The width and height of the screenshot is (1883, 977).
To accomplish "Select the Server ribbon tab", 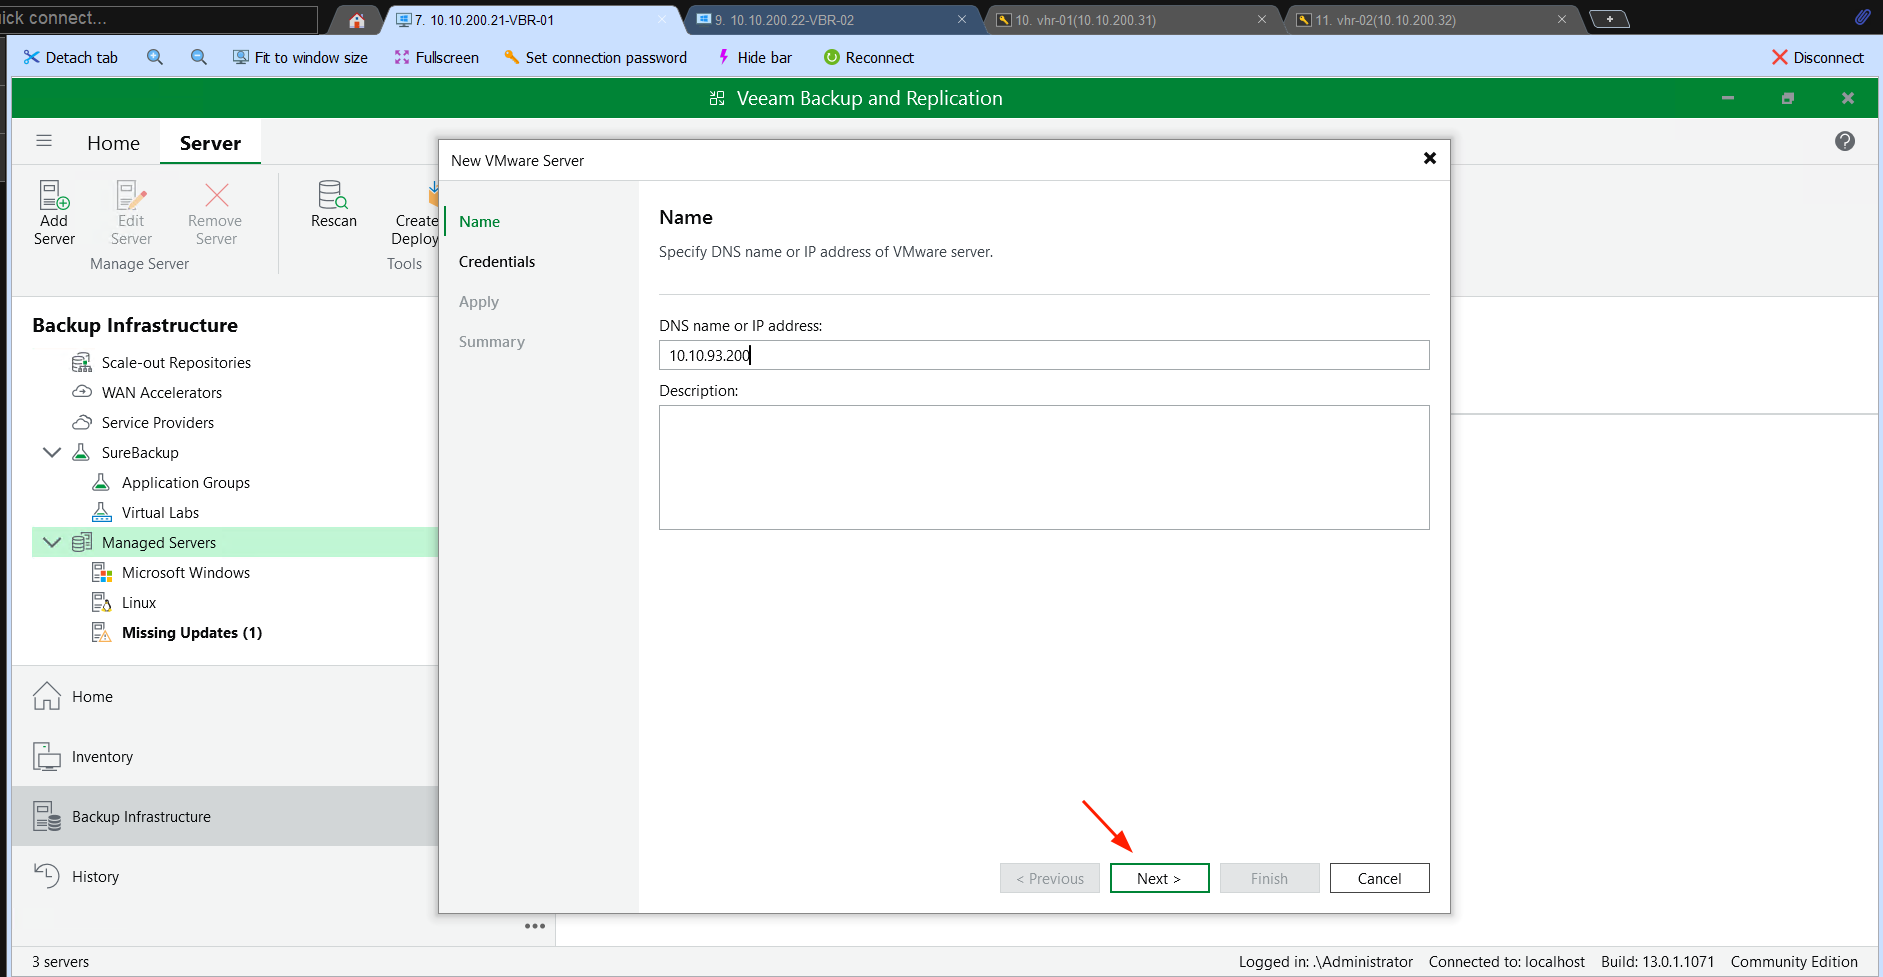I will coord(210,143).
